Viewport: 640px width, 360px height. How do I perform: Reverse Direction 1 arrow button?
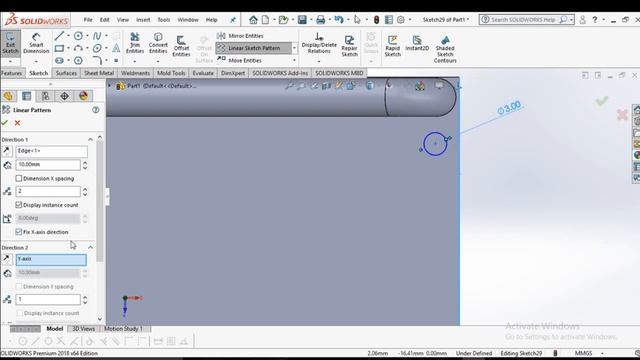click(7, 151)
